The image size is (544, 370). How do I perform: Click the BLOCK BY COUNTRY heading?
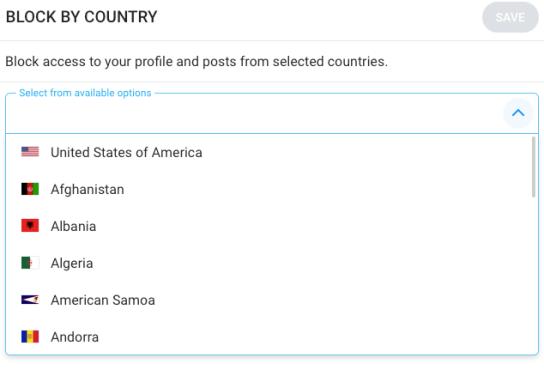click(x=82, y=17)
